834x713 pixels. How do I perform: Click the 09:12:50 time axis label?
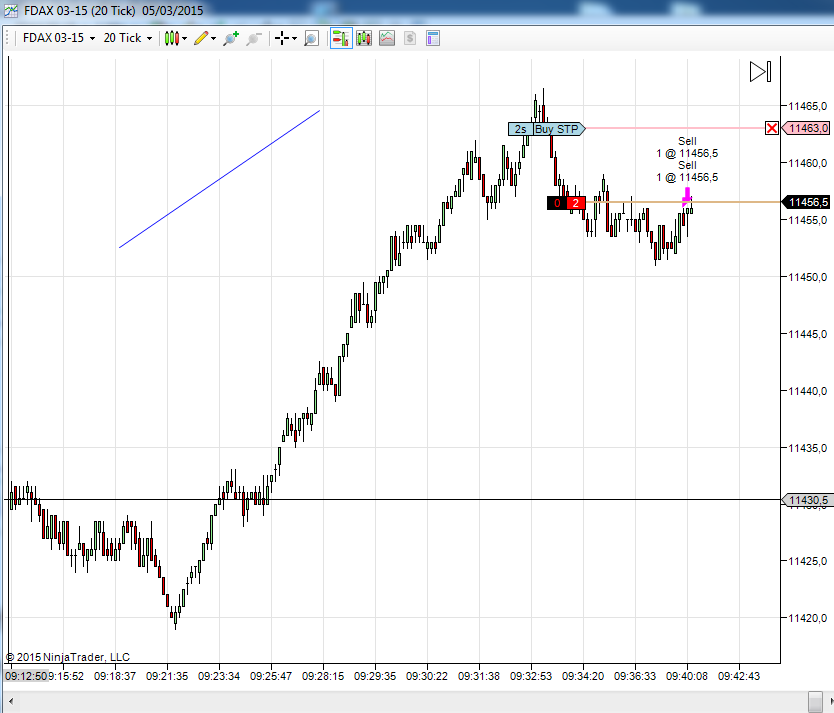[x=26, y=676]
